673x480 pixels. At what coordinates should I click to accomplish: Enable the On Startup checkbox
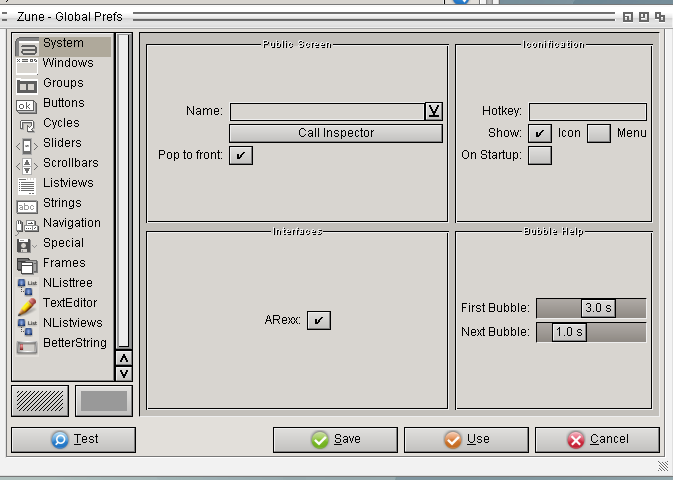[540, 155]
